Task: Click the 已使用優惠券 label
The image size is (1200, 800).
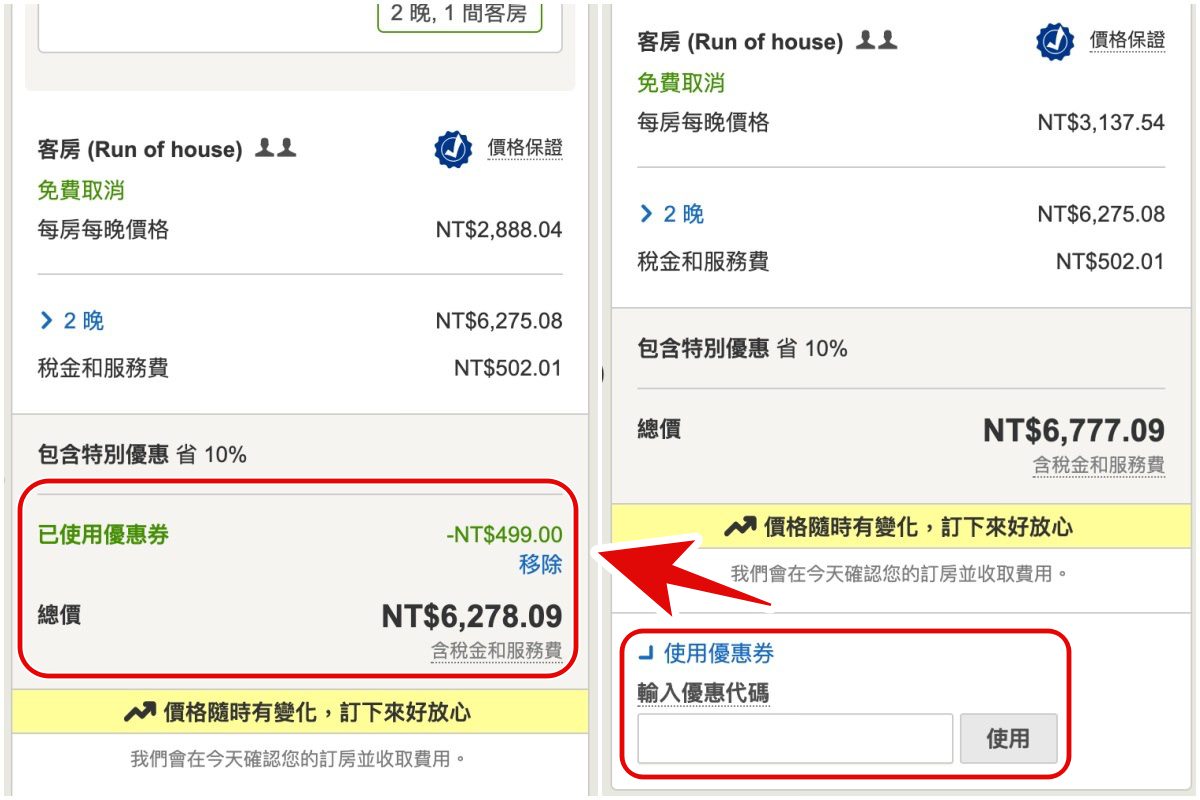Action: pyautogui.click(x=103, y=535)
